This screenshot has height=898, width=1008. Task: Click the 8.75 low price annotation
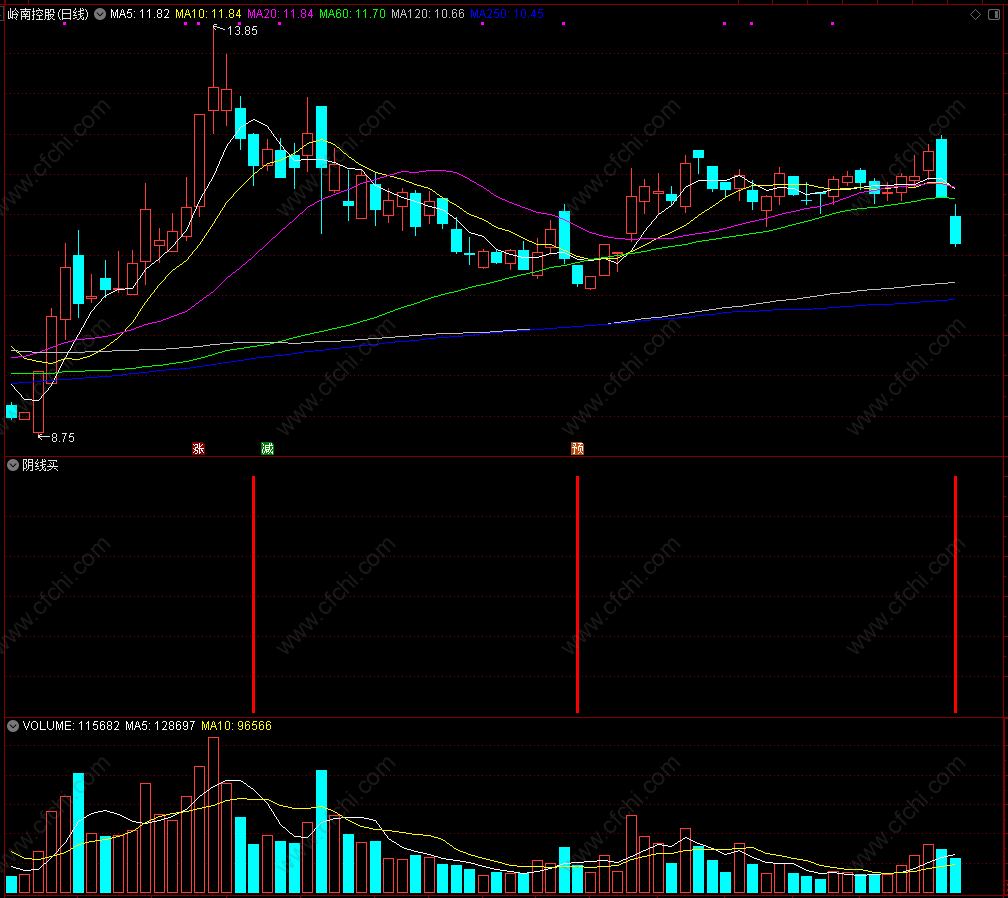[x=62, y=438]
